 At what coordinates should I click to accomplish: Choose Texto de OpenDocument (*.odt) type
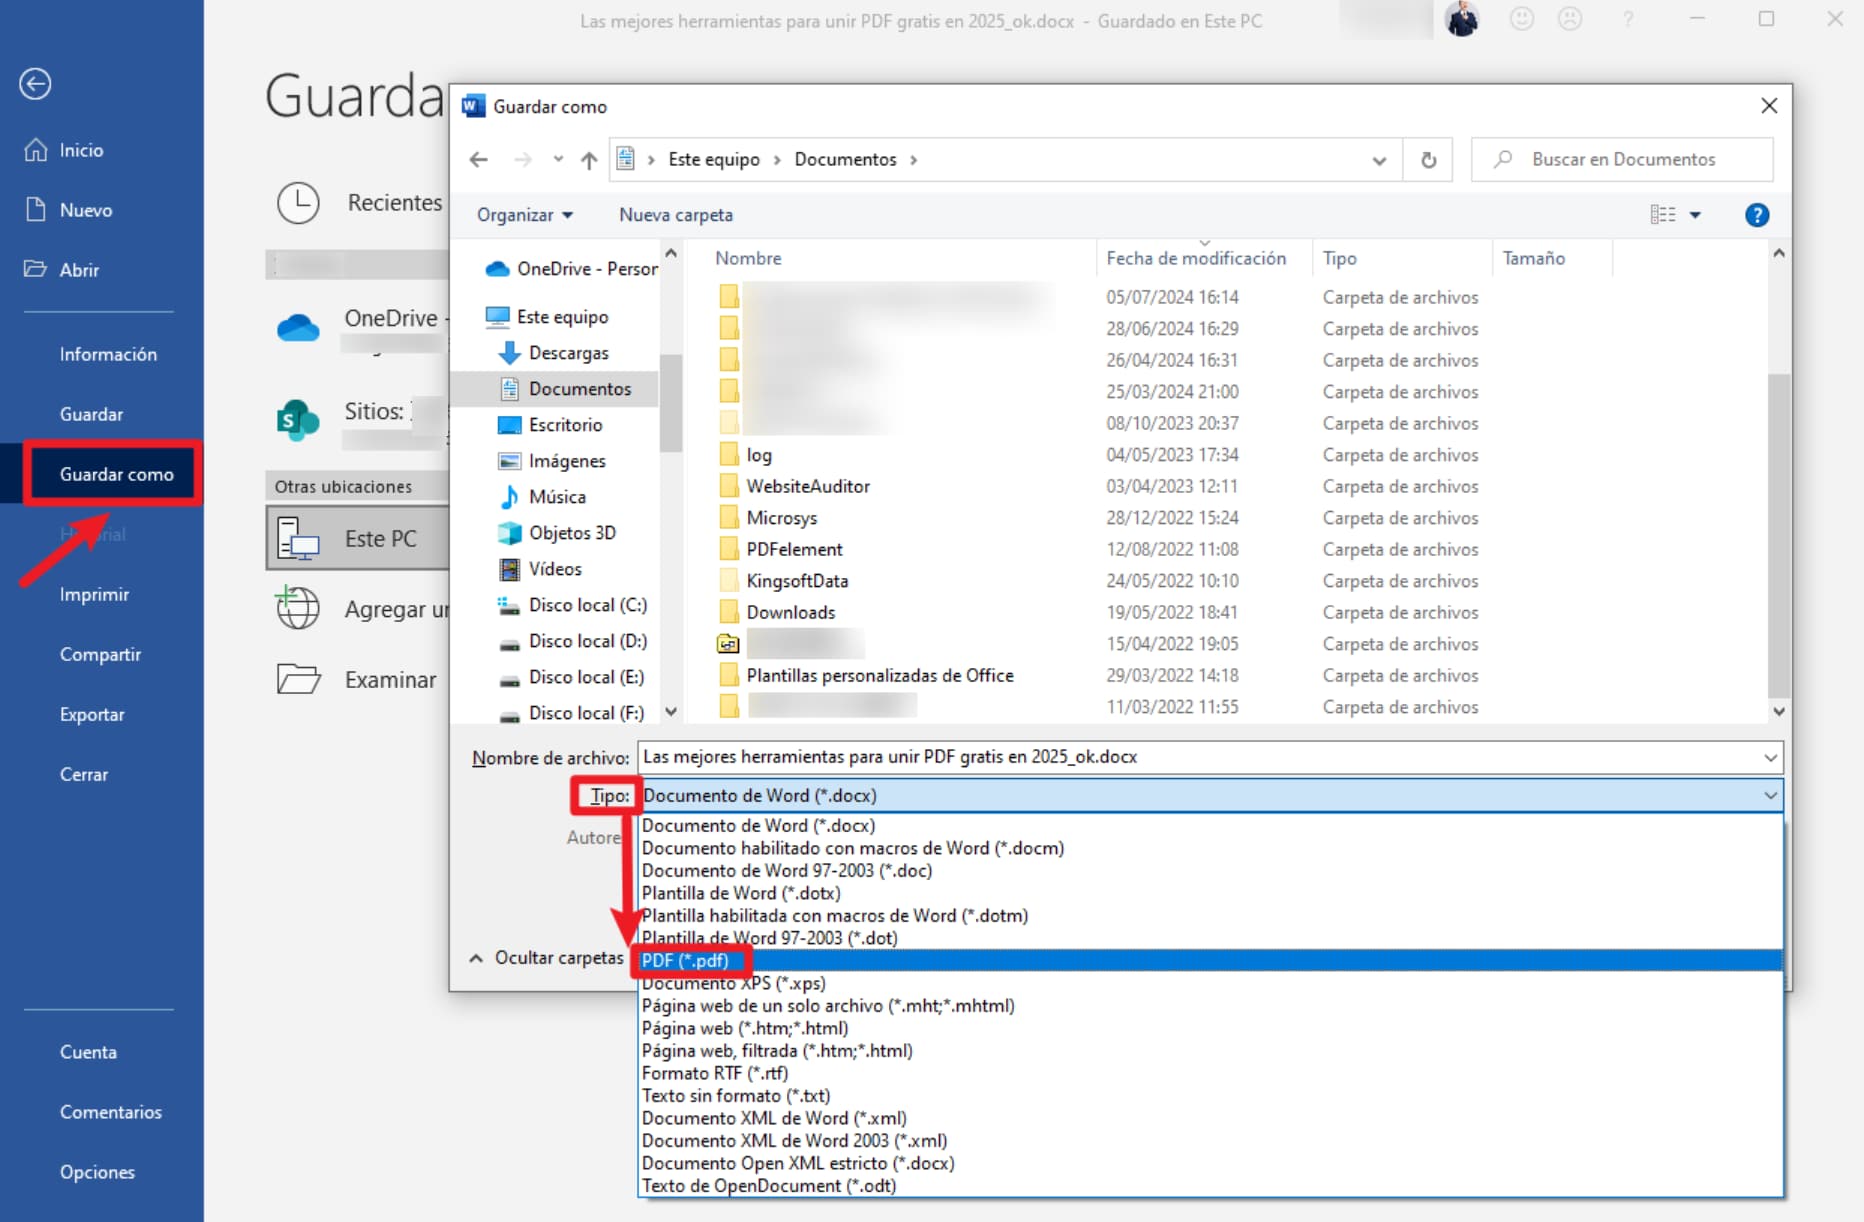pos(1210,1186)
